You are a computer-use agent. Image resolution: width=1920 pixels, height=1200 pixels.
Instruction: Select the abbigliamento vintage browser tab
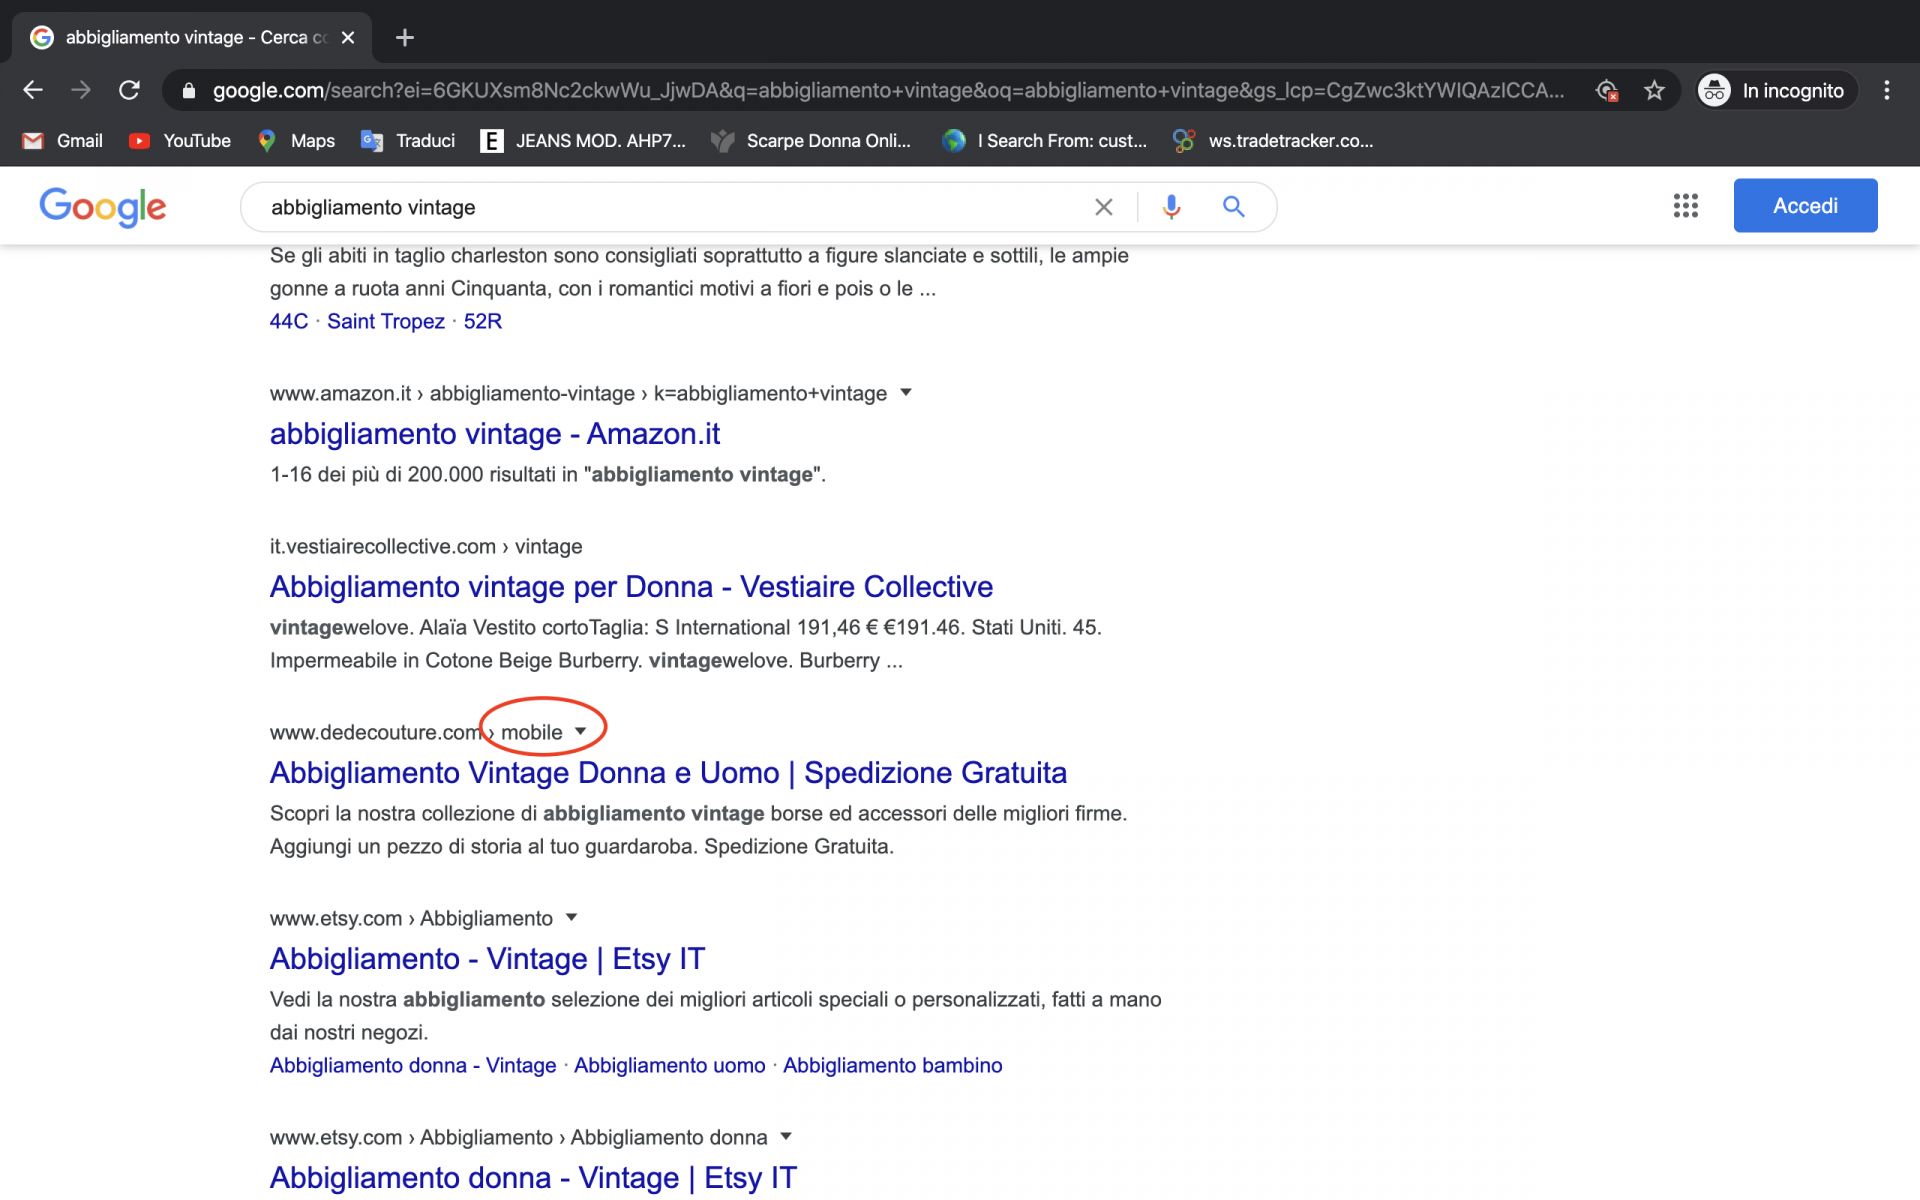coord(190,37)
